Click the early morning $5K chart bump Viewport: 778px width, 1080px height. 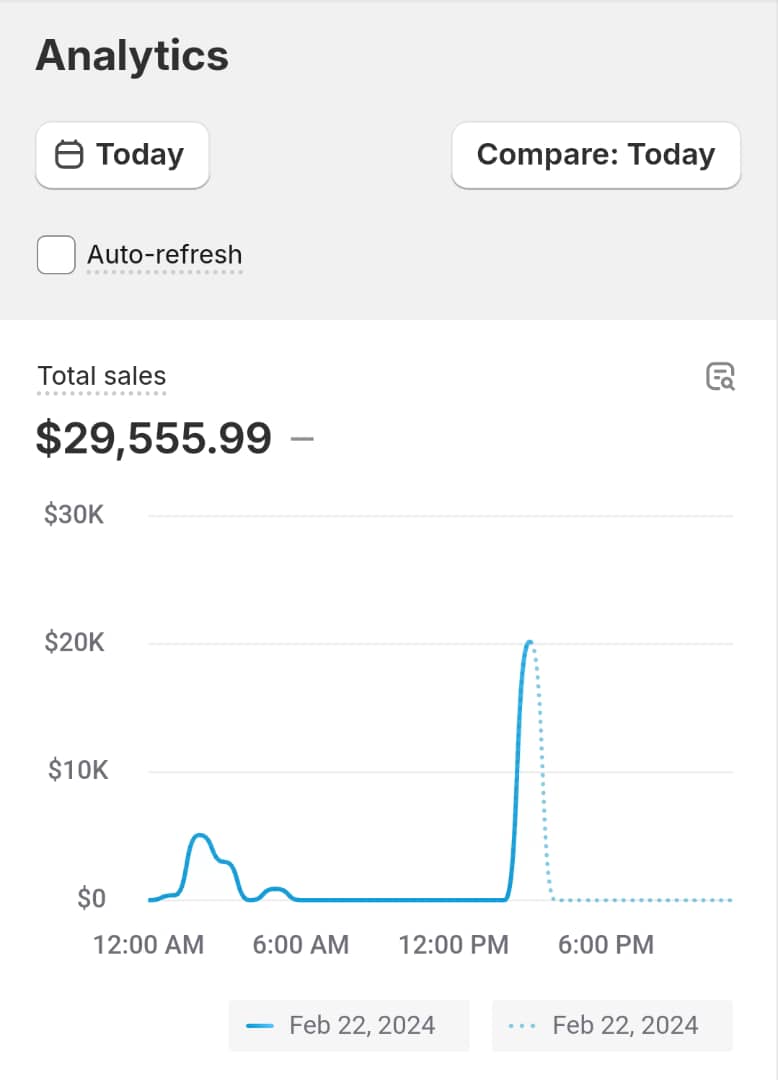pyautogui.click(x=200, y=835)
